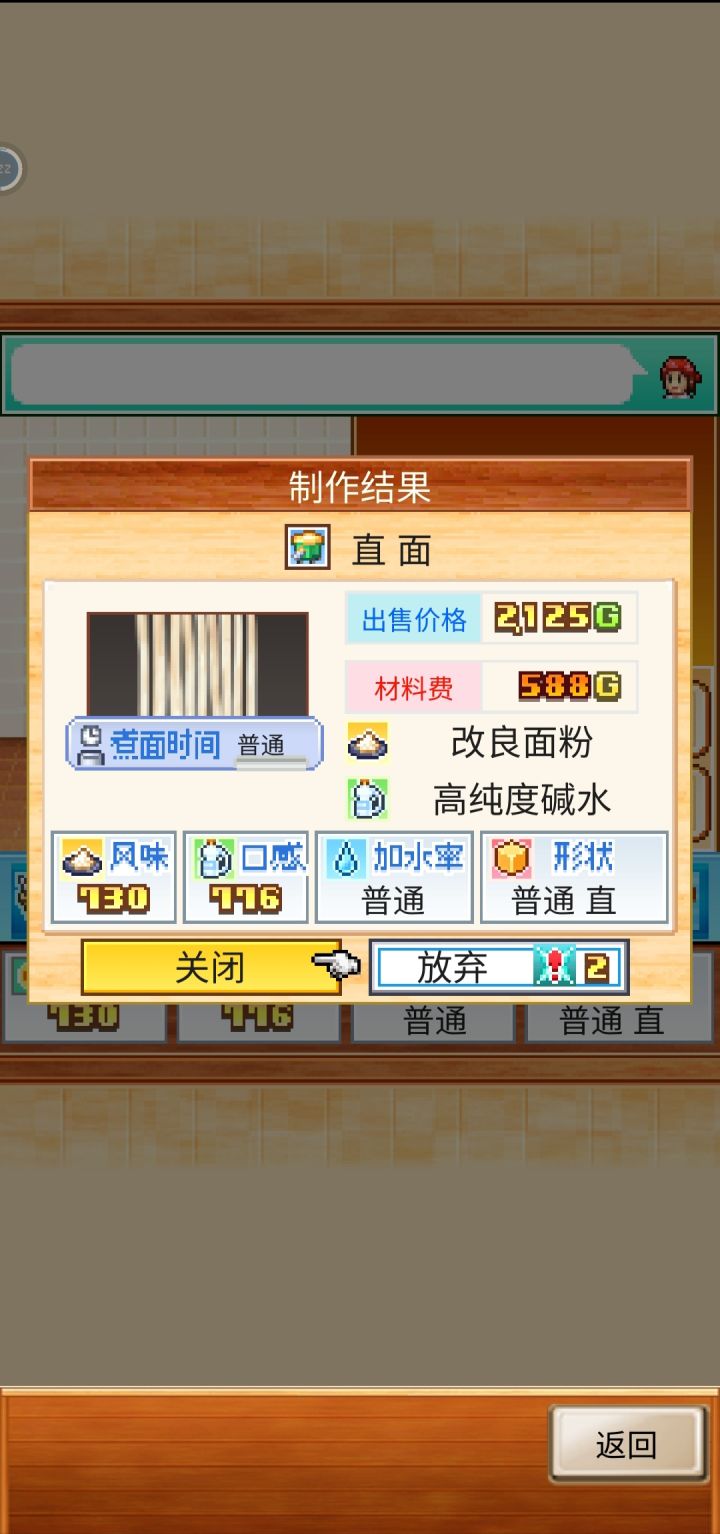Select the 口感 texture stat panel
This screenshot has height=1534, width=720.
247,877
